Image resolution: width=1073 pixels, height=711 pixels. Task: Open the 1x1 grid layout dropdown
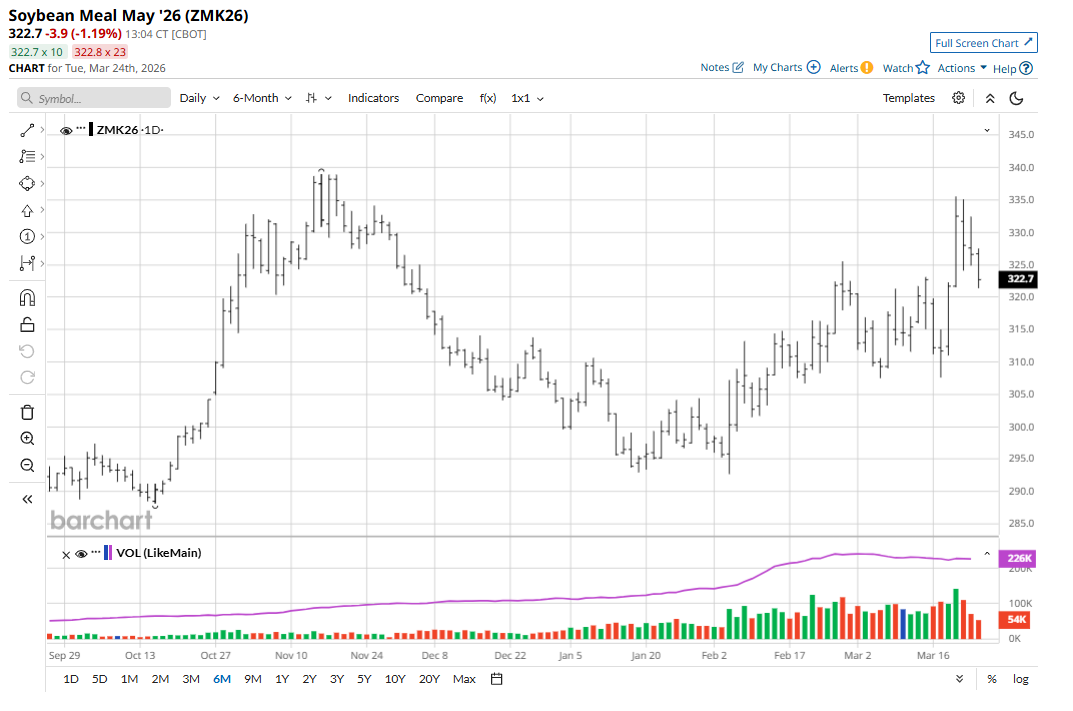coord(528,99)
